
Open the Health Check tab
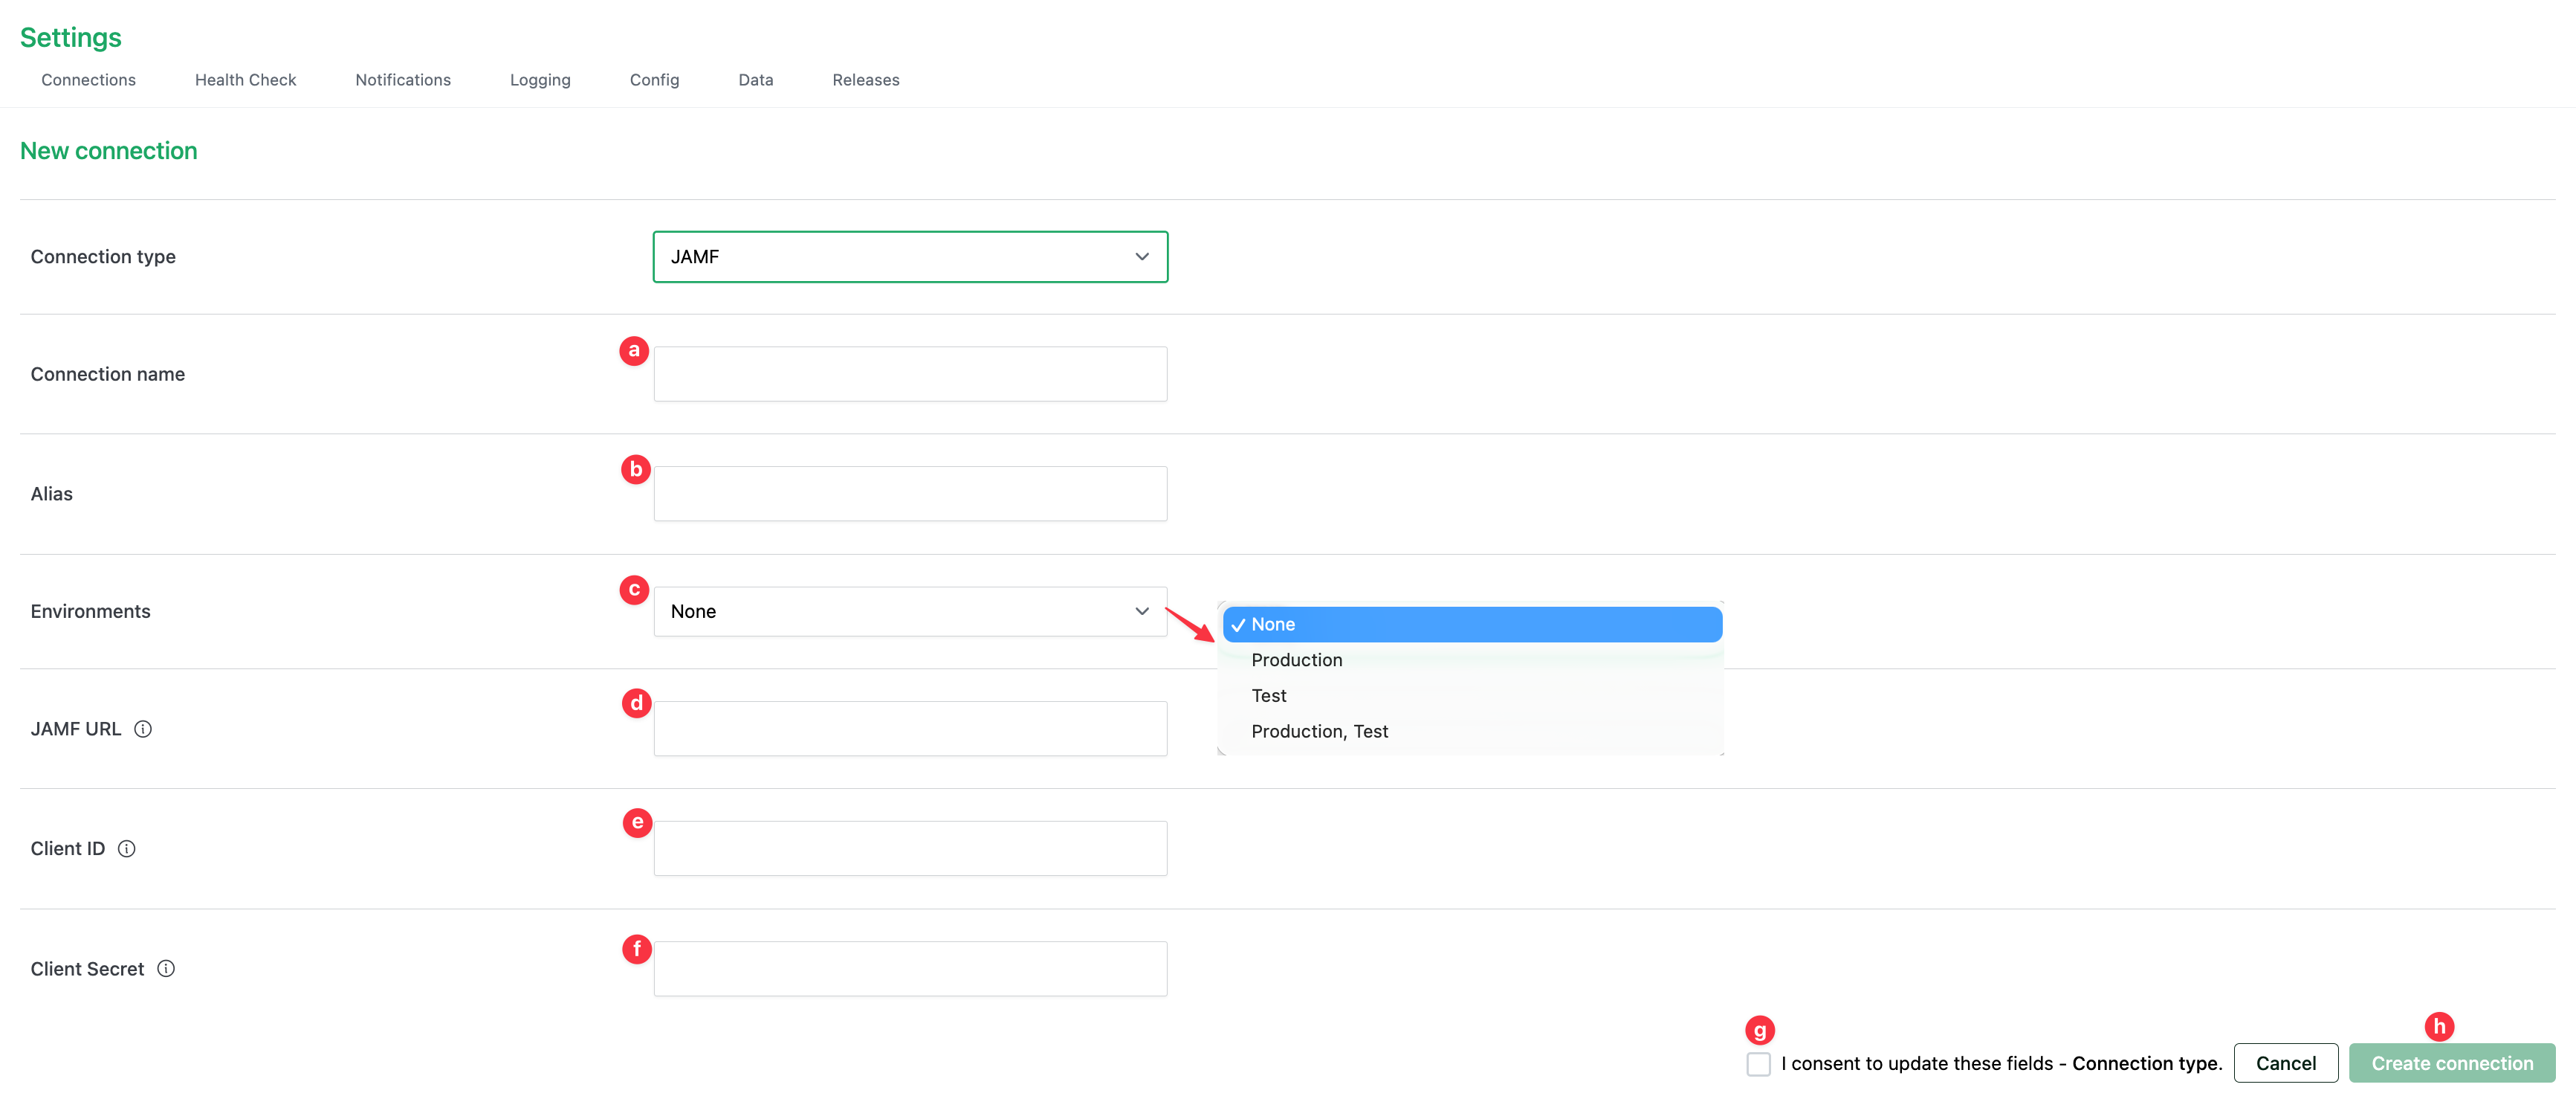[245, 80]
